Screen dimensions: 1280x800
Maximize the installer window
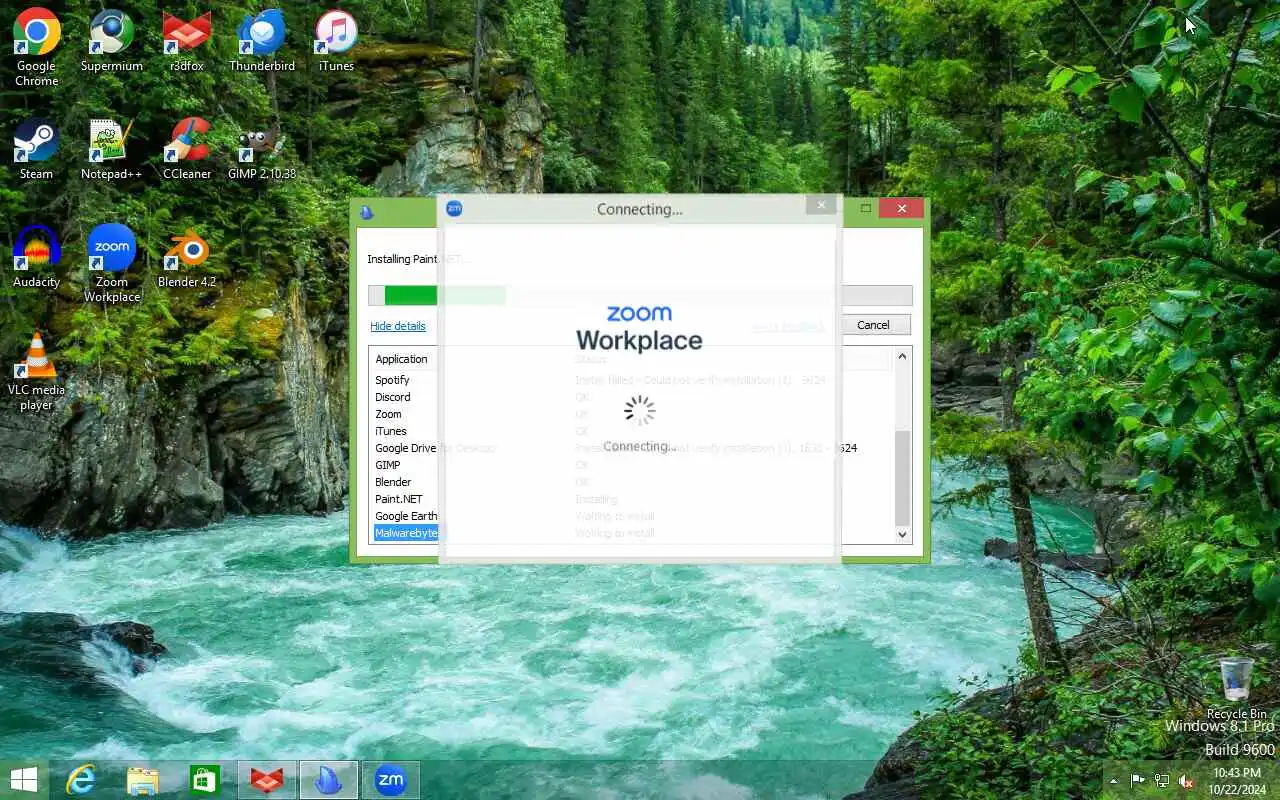[x=866, y=208]
